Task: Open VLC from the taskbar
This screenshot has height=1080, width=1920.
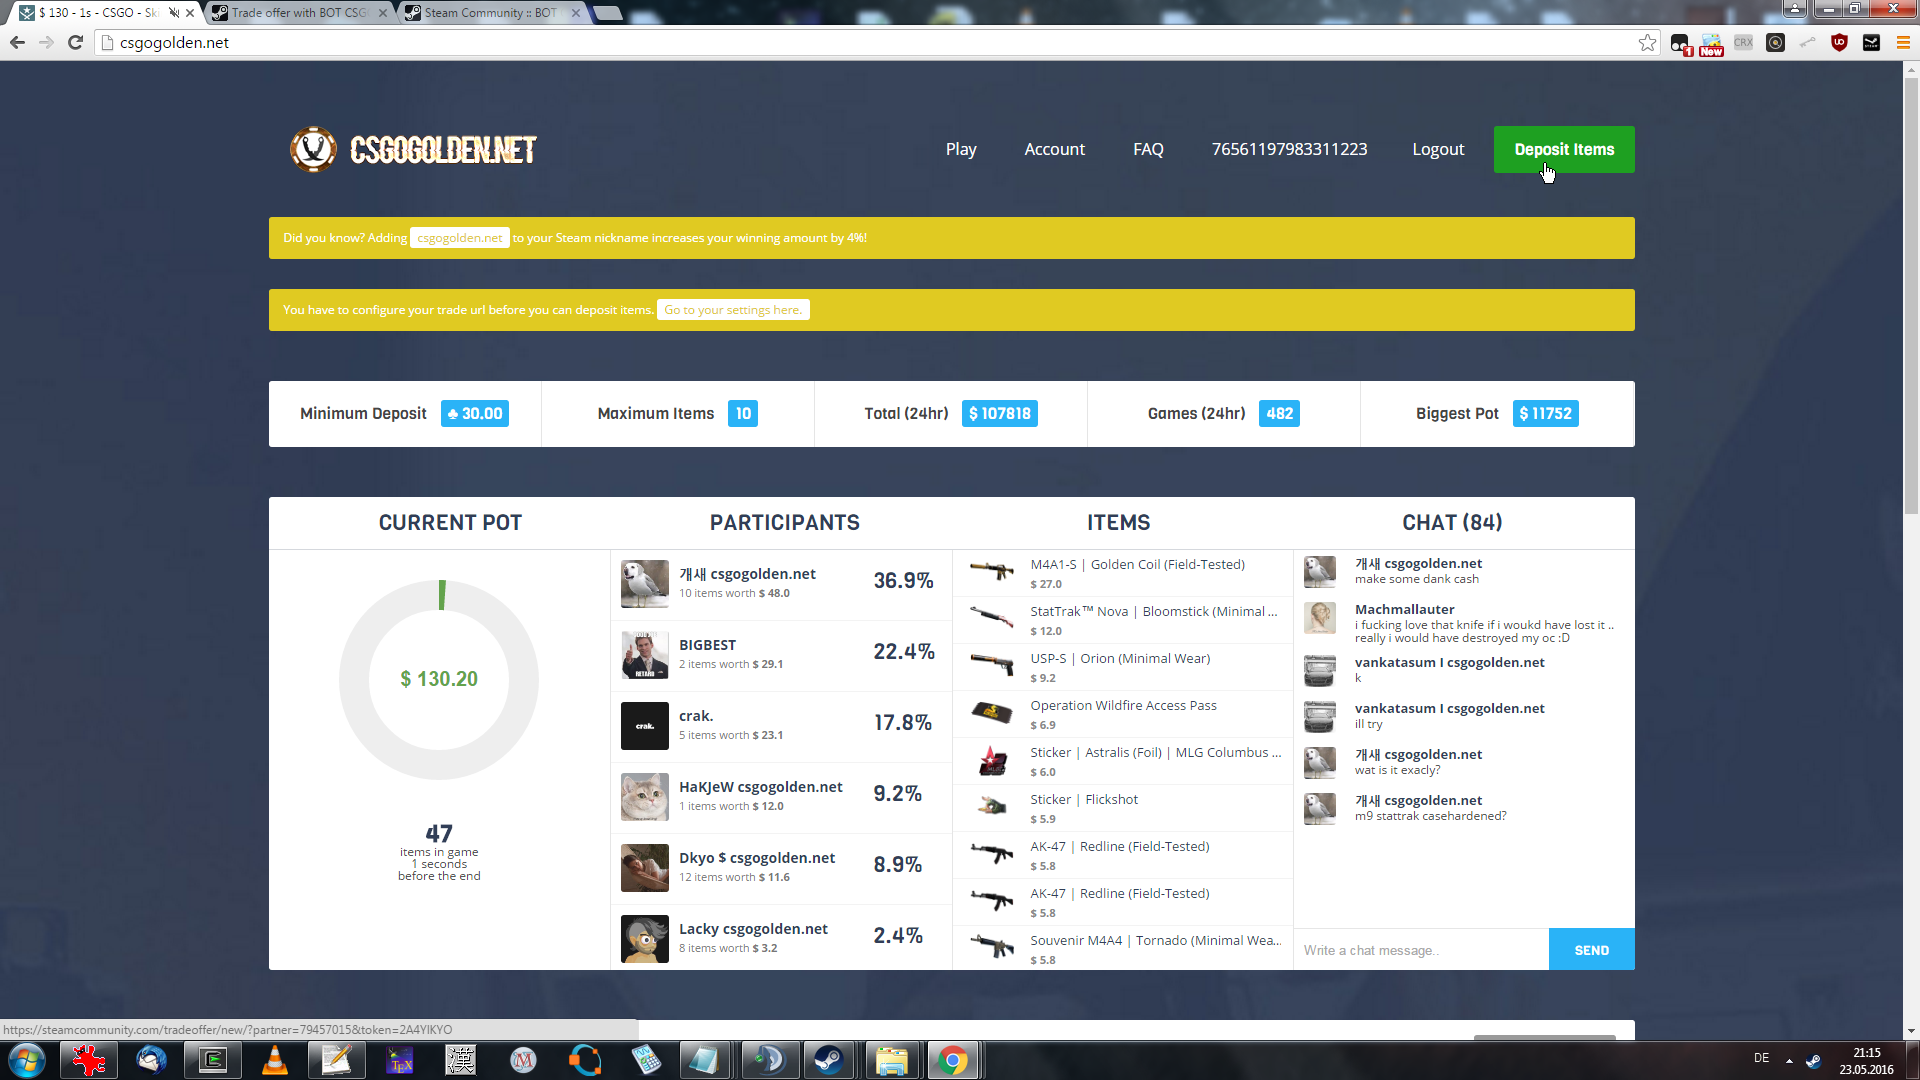Action: click(x=274, y=1060)
